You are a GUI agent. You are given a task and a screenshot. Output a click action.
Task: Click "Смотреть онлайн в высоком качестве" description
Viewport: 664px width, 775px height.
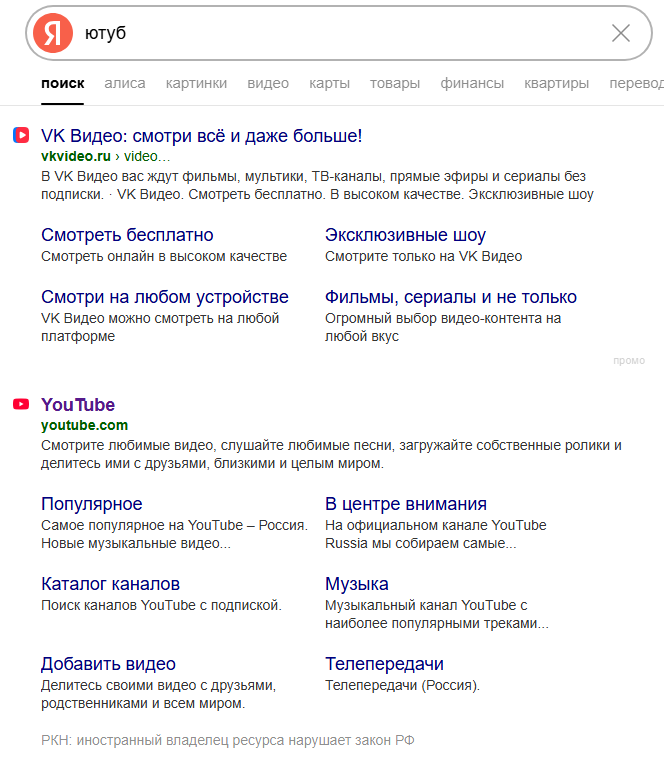click(164, 256)
